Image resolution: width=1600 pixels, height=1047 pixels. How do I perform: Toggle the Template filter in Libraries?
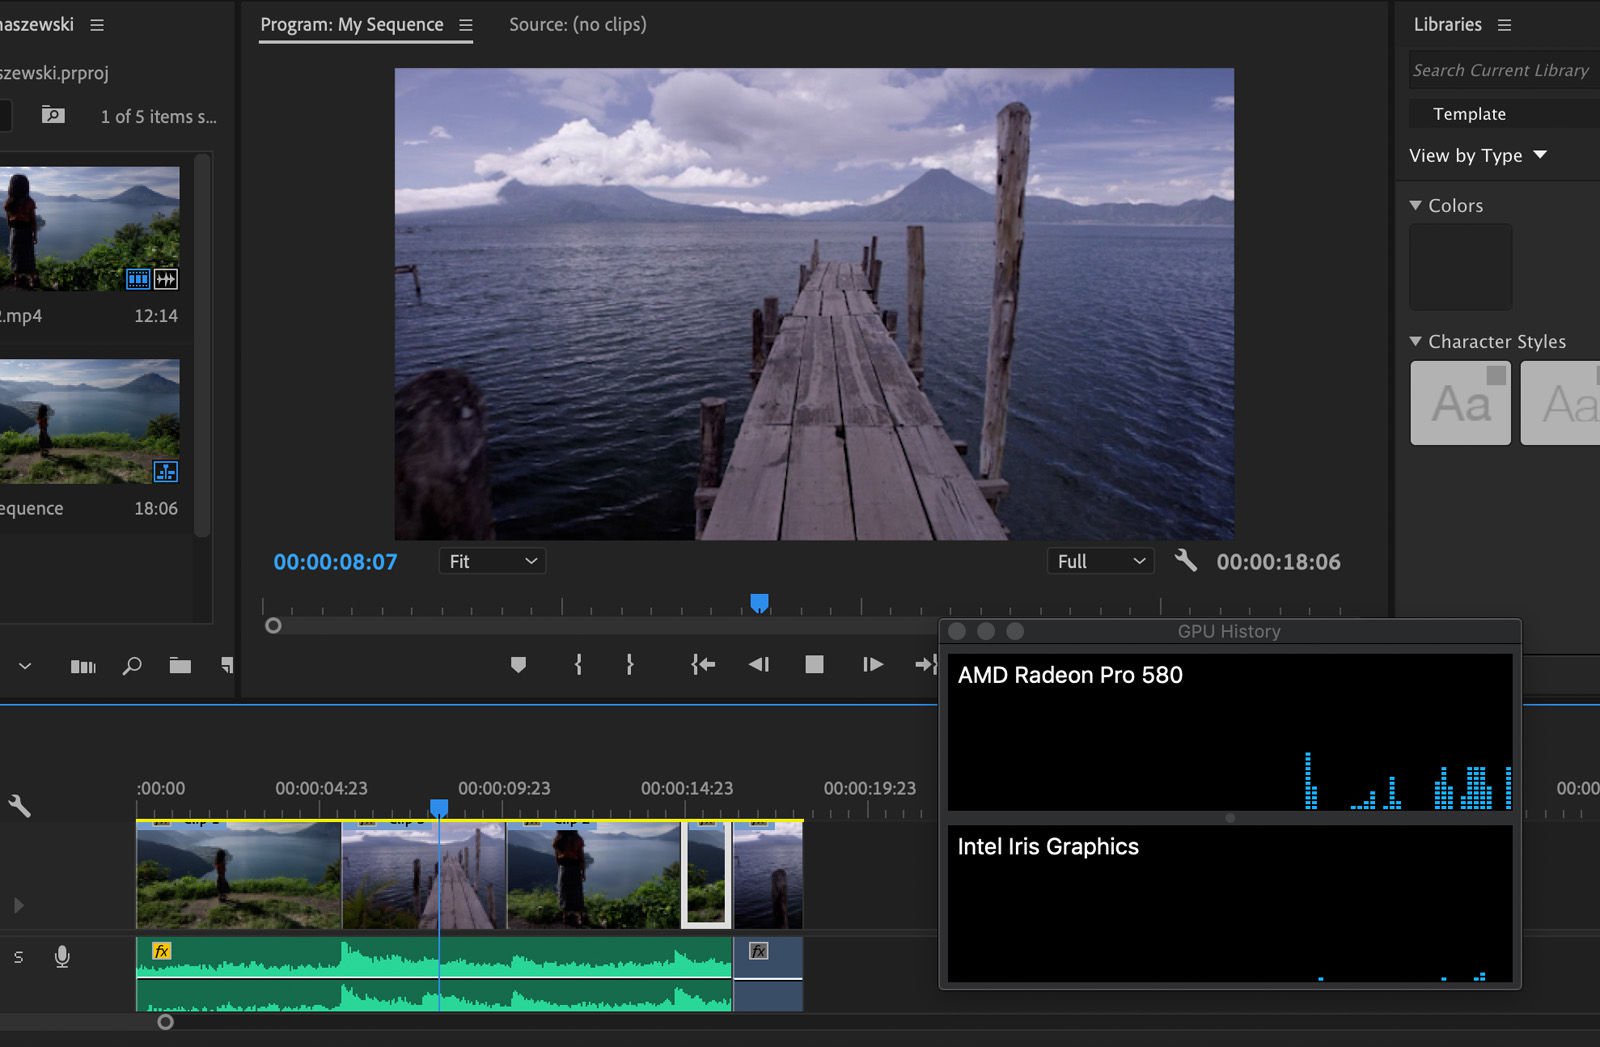[1468, 113]
